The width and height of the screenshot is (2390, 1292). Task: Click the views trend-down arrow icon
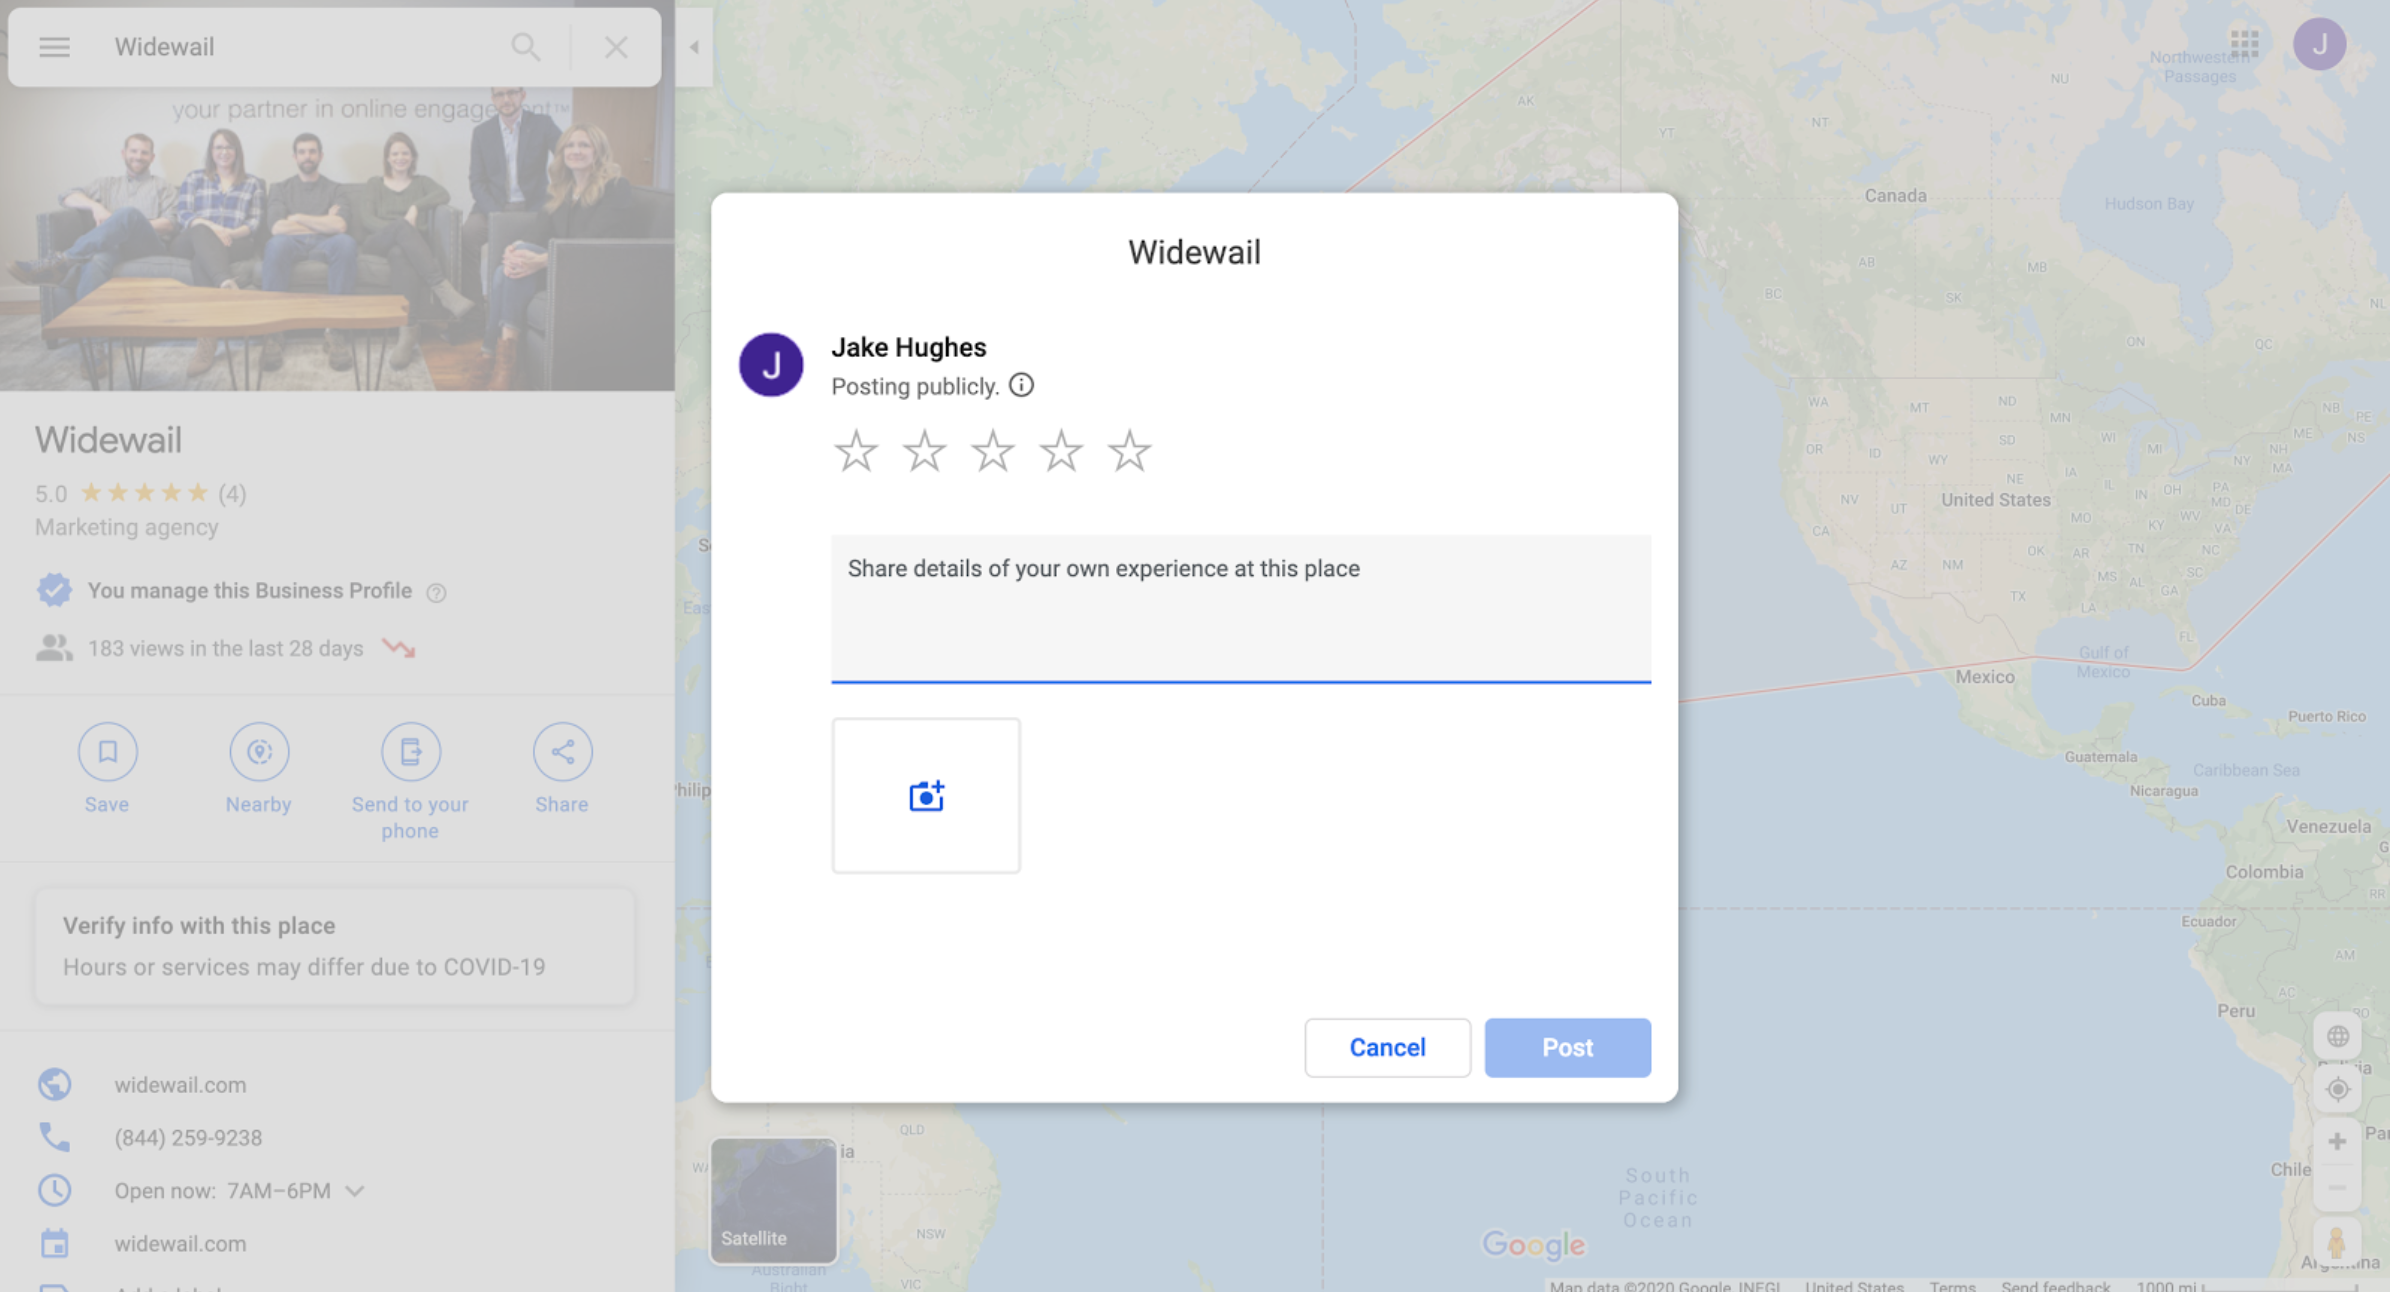[398, 648]
